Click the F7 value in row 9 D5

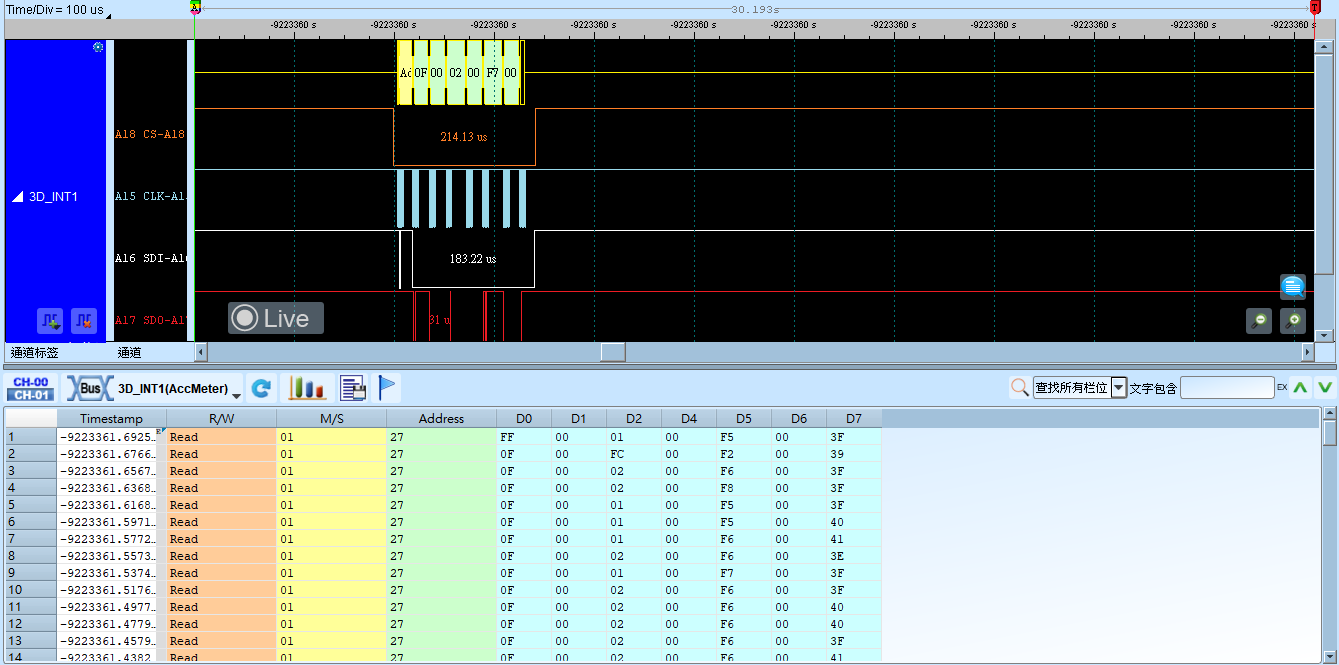point(744,573)
